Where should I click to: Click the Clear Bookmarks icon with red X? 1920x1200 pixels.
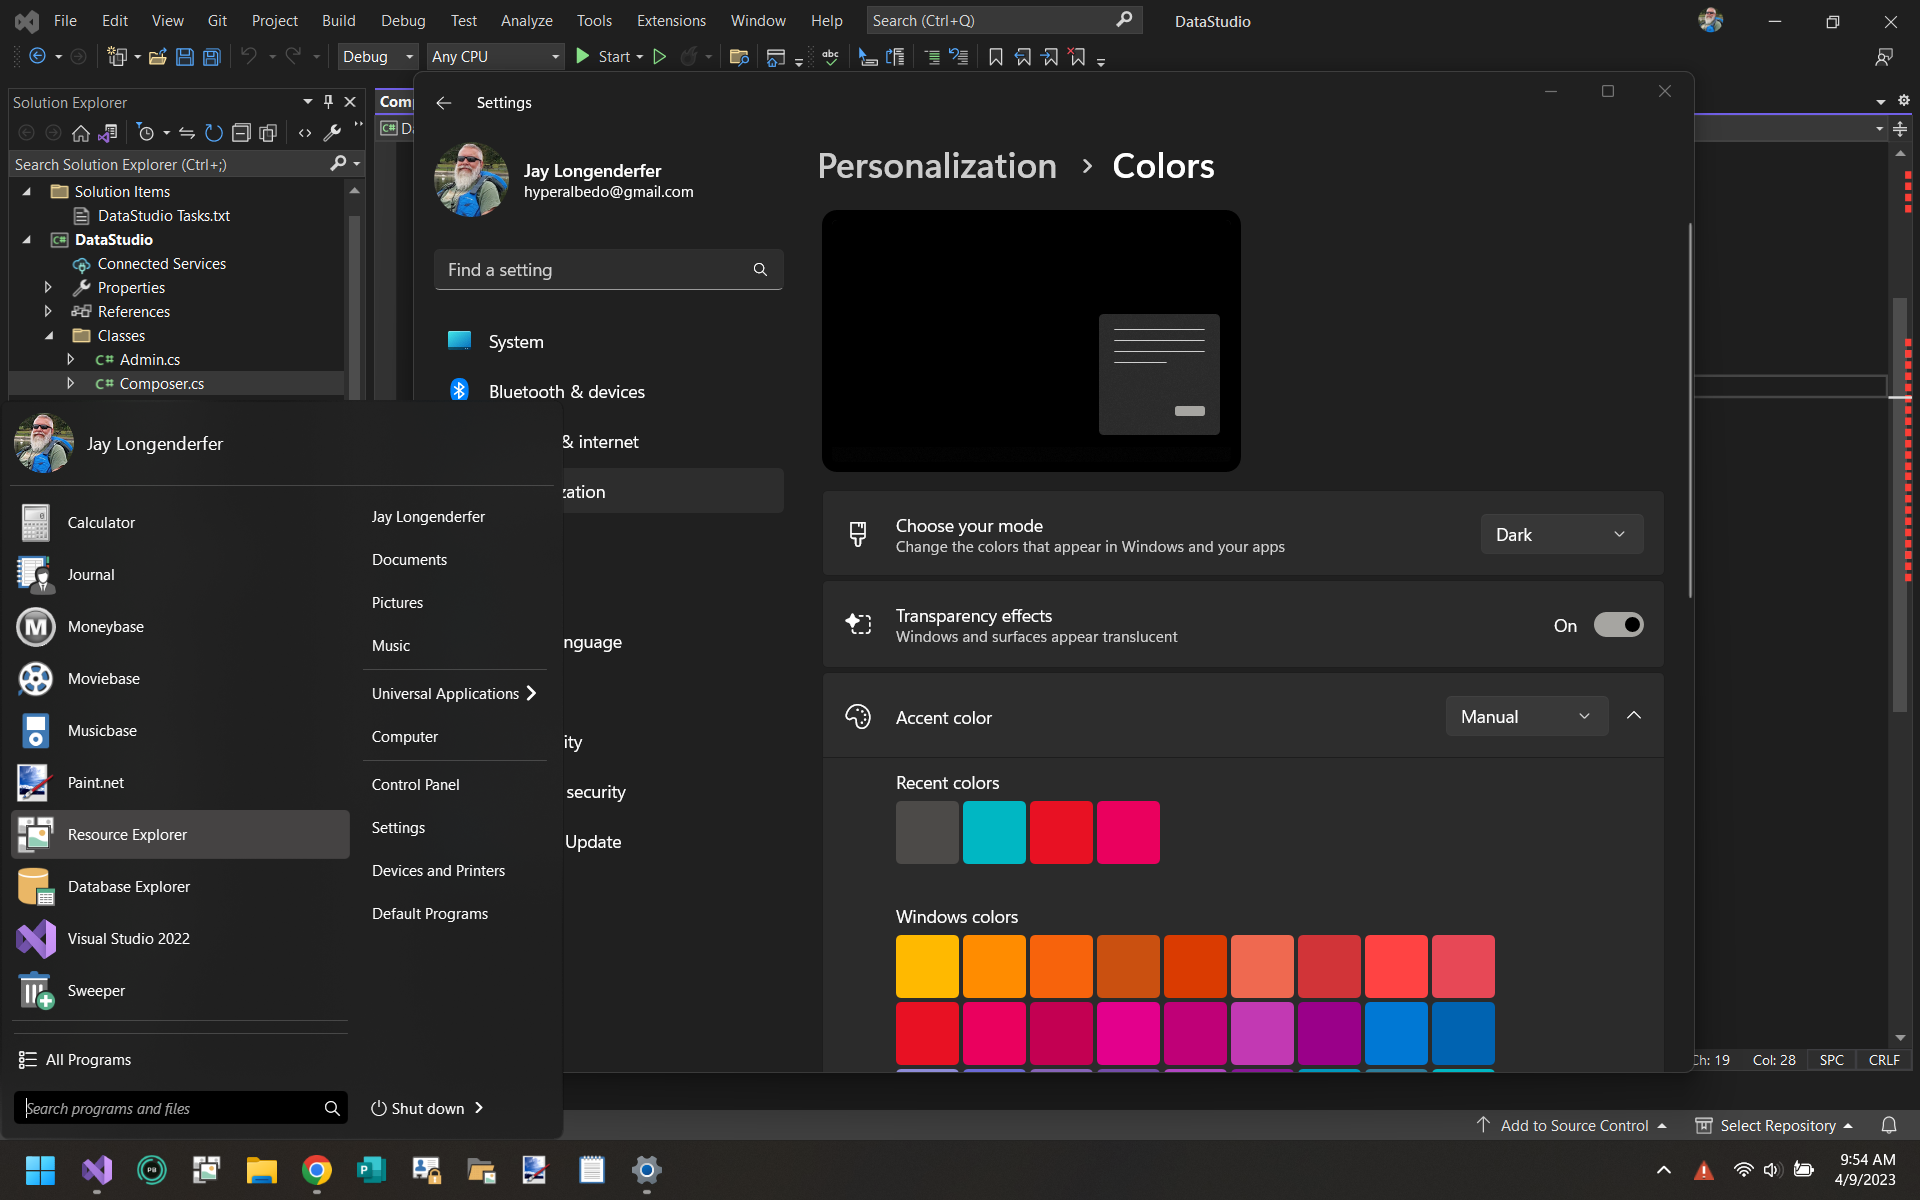click(1077, 57)
